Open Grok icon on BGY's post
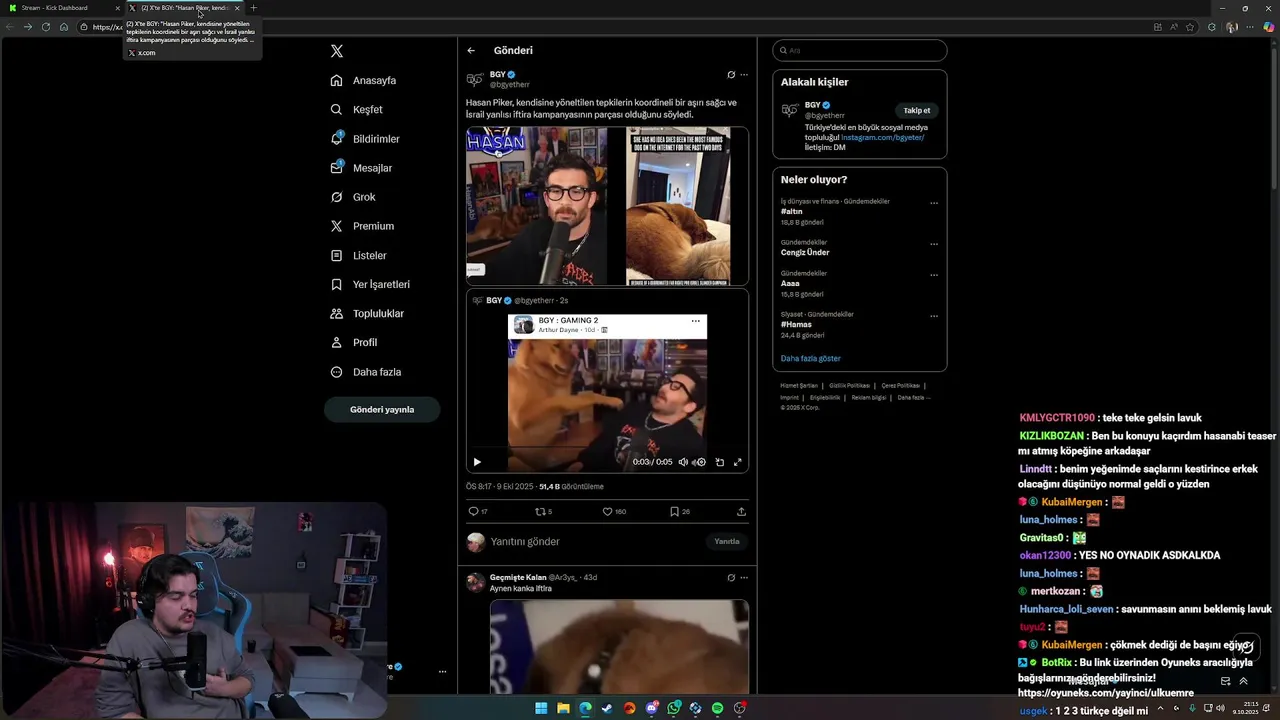 (731, 75)
